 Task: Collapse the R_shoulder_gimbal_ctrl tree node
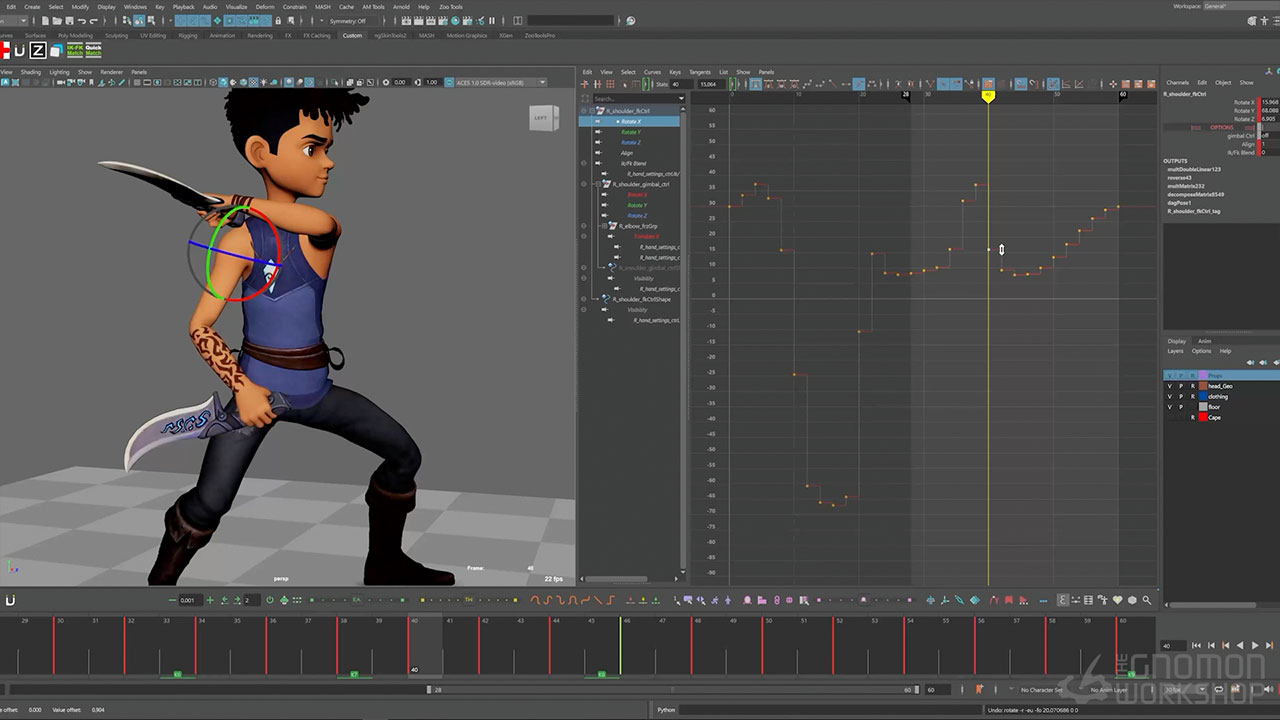click(598, 184)
